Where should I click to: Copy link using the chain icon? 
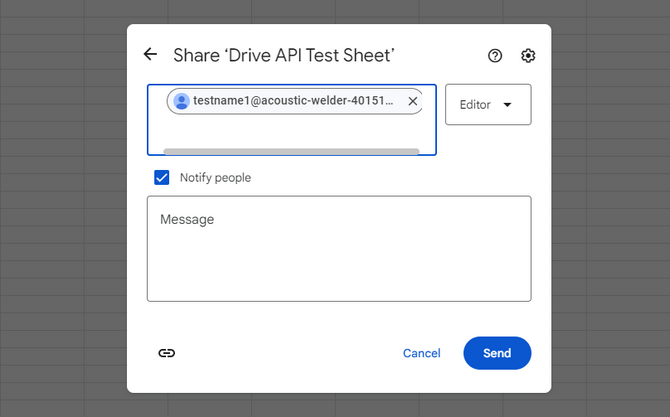point(167,353)
